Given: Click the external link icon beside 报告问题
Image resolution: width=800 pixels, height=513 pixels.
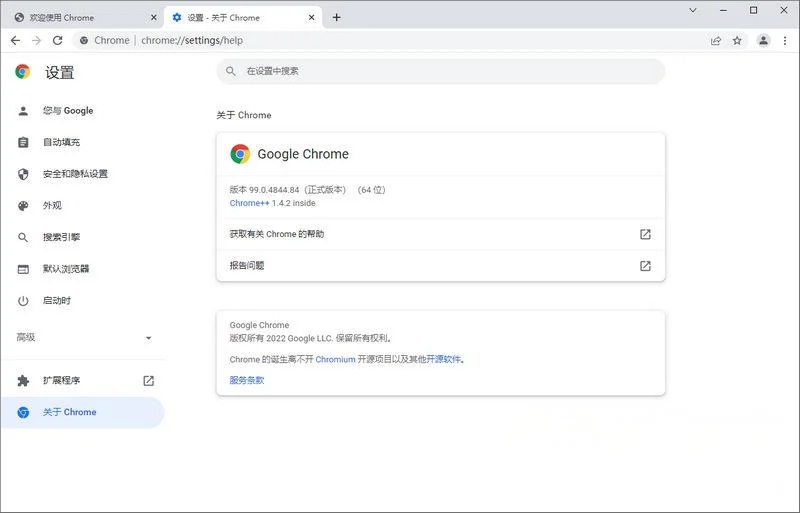Looking at the screenshot, I should click(645, 266).
